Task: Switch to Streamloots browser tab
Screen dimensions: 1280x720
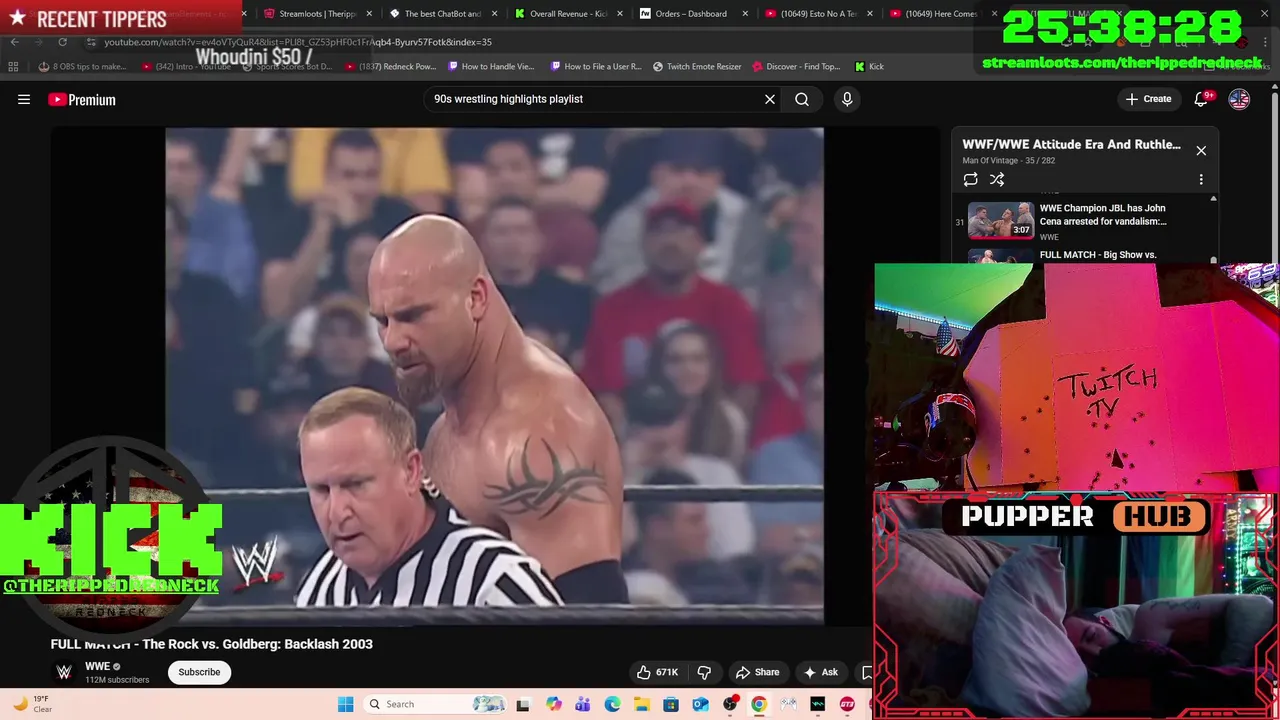Action: [x=318, y=14]
